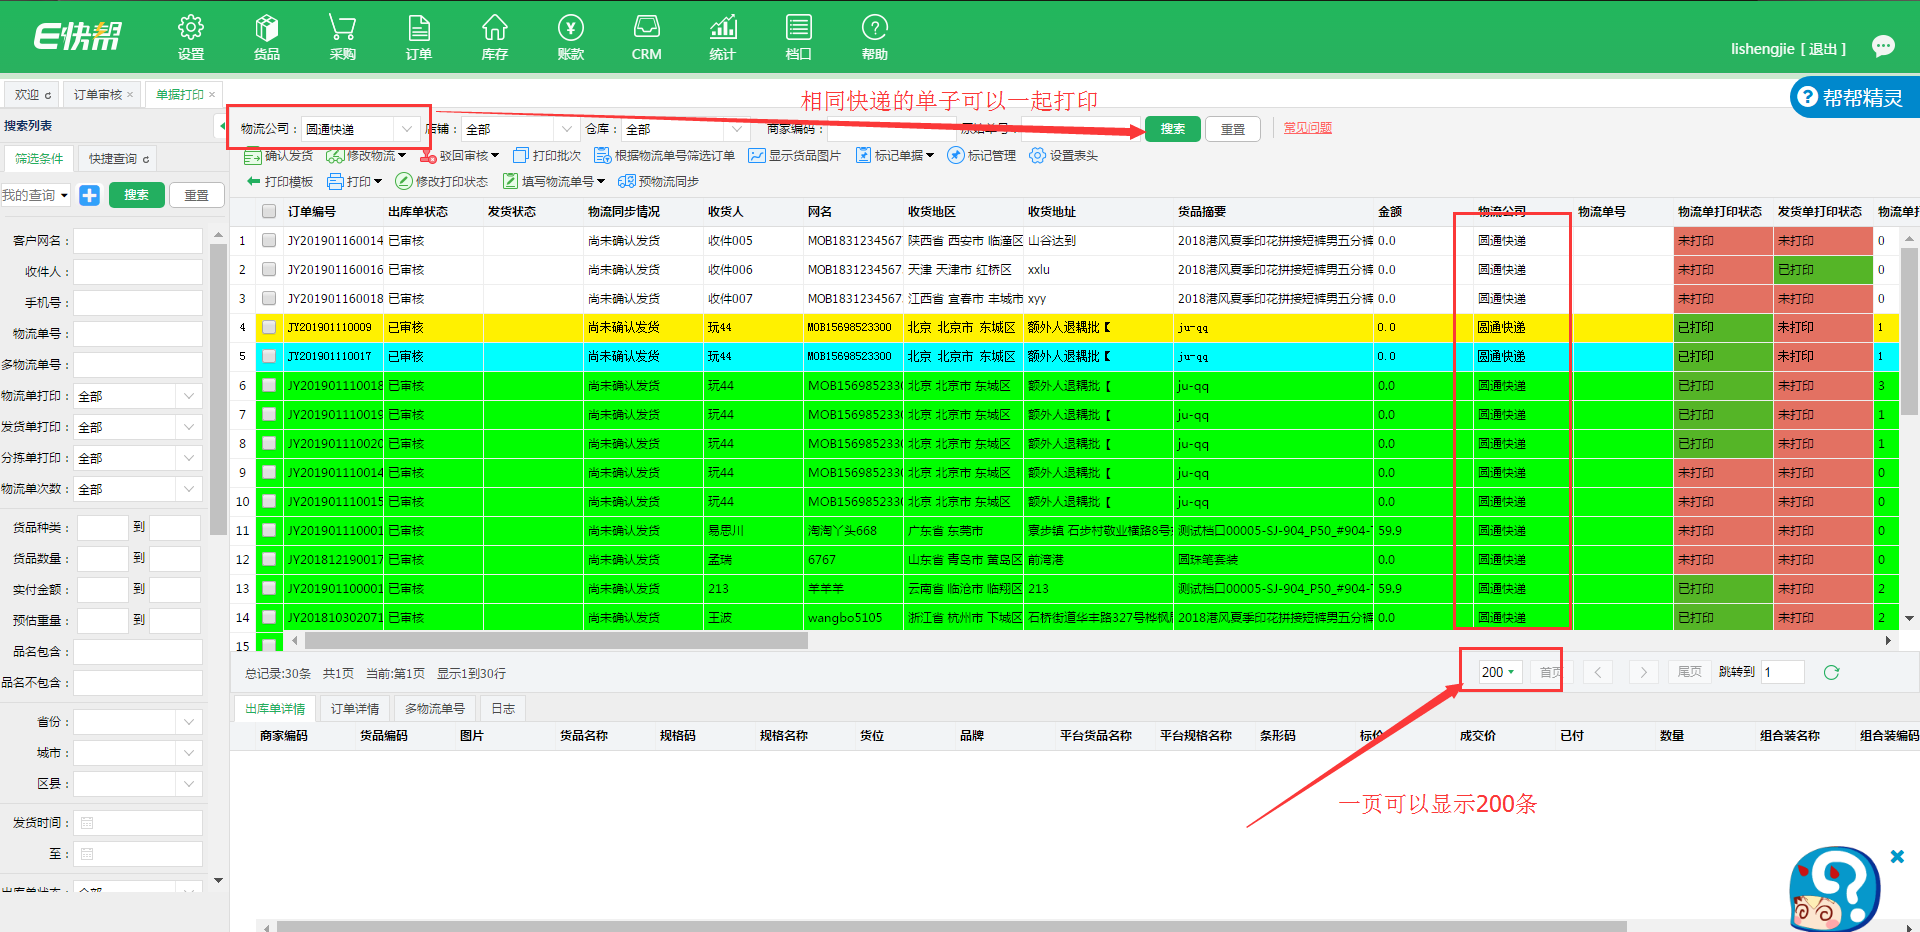The image size is (1920, 932).
Task: Click the blue plus add-query icon
Action: tap(89, 195)
